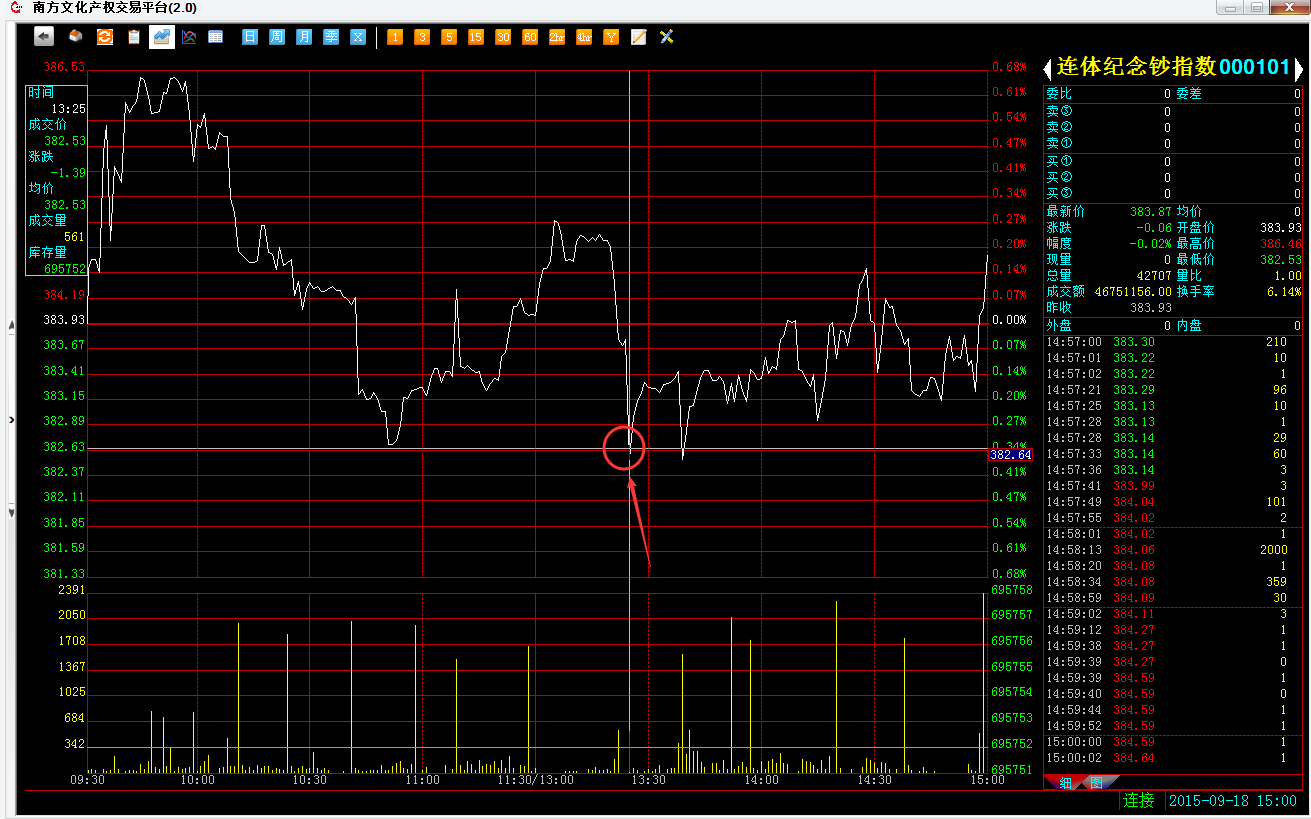This screenshot has width=1311, height=819.
Task: Click the 连接 connection status indicator
Action: click(x=1138, y=800)
